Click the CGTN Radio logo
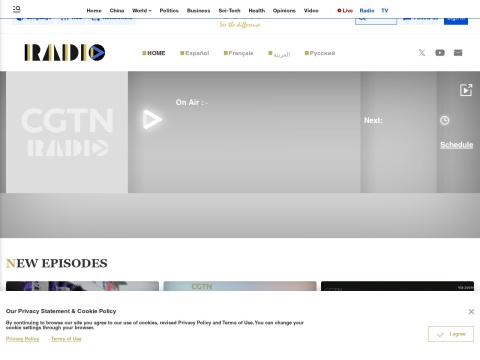The width and height of the screenshot is (480, 360). pyautogui.click(x=65, y=53)
